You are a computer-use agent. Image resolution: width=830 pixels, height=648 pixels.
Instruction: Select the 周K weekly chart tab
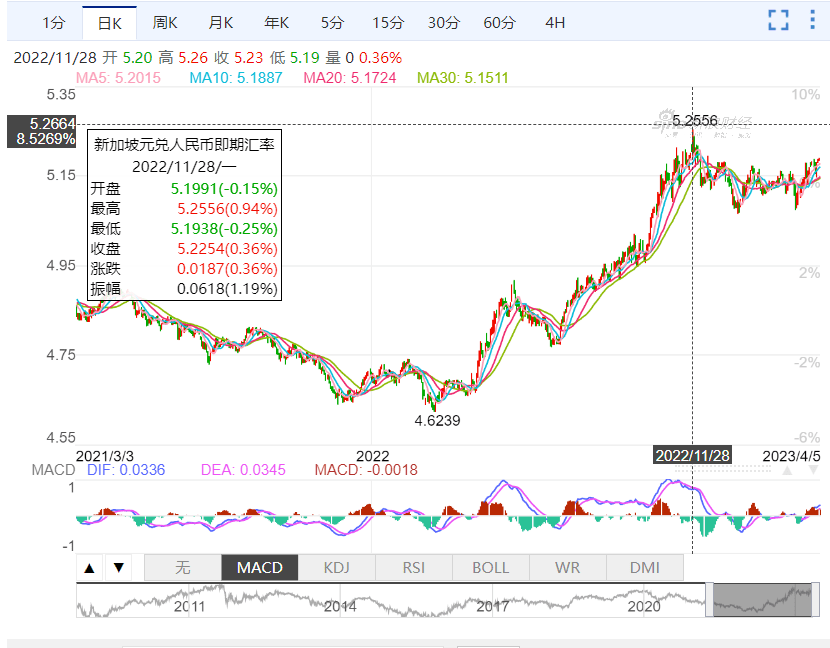[x=166, y=22]
